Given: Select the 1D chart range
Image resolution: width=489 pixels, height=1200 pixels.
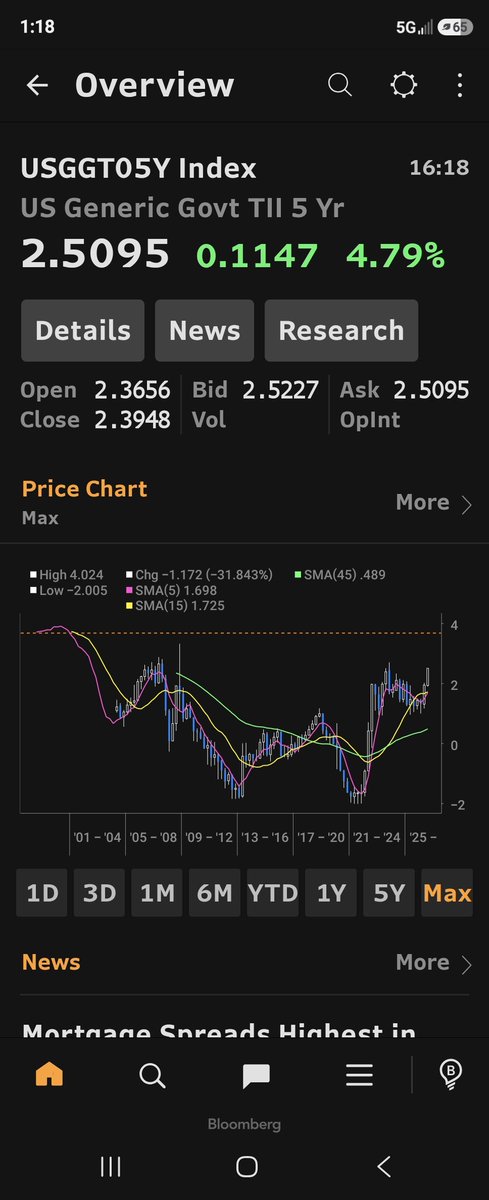Looking at the screenshot, I should pos(42,893).
